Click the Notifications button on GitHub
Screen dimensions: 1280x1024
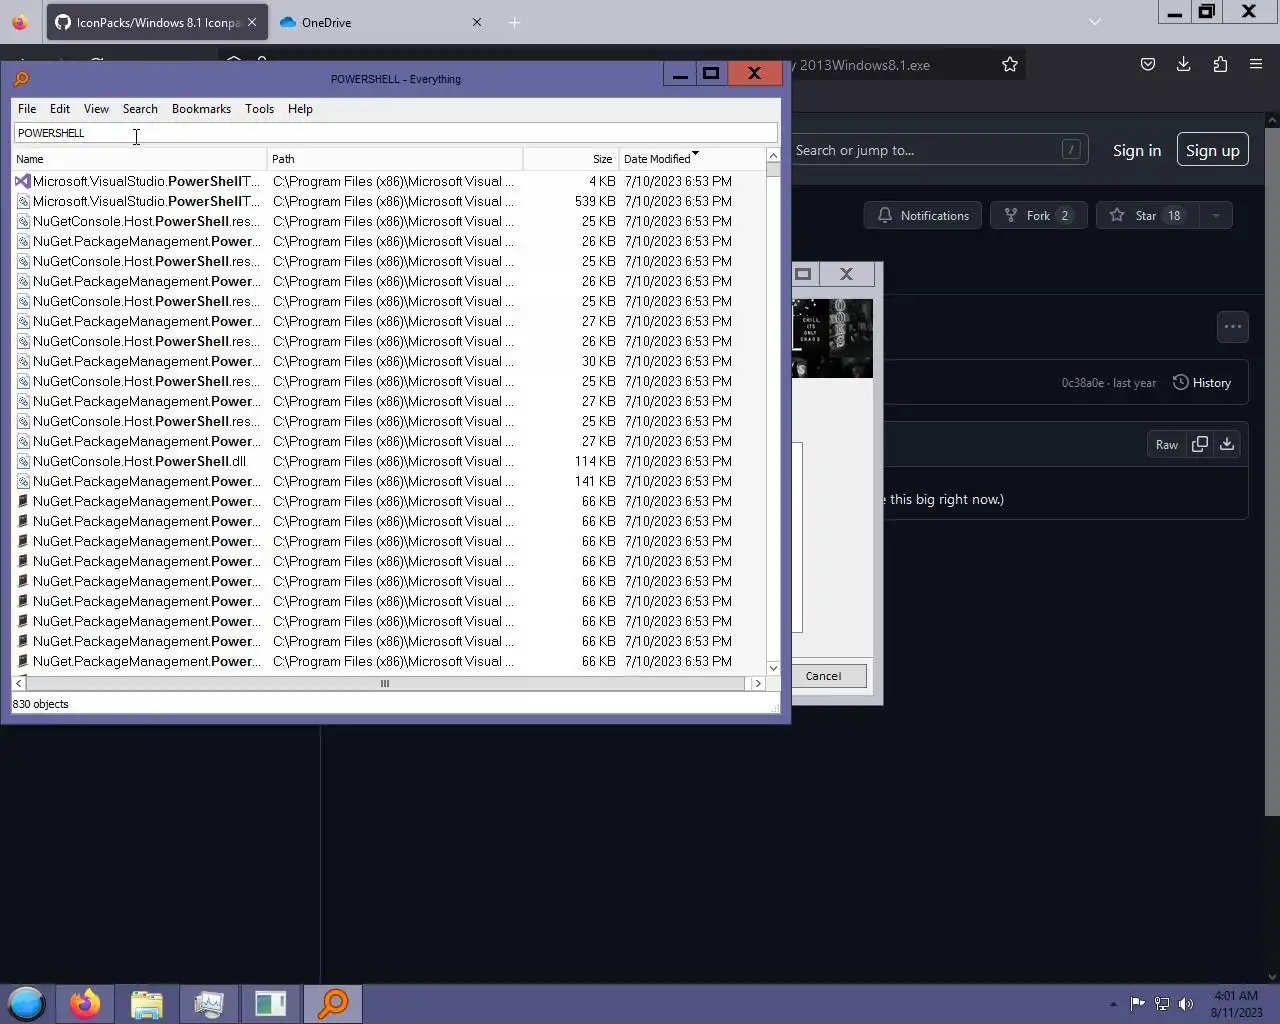tap(923, 215)
